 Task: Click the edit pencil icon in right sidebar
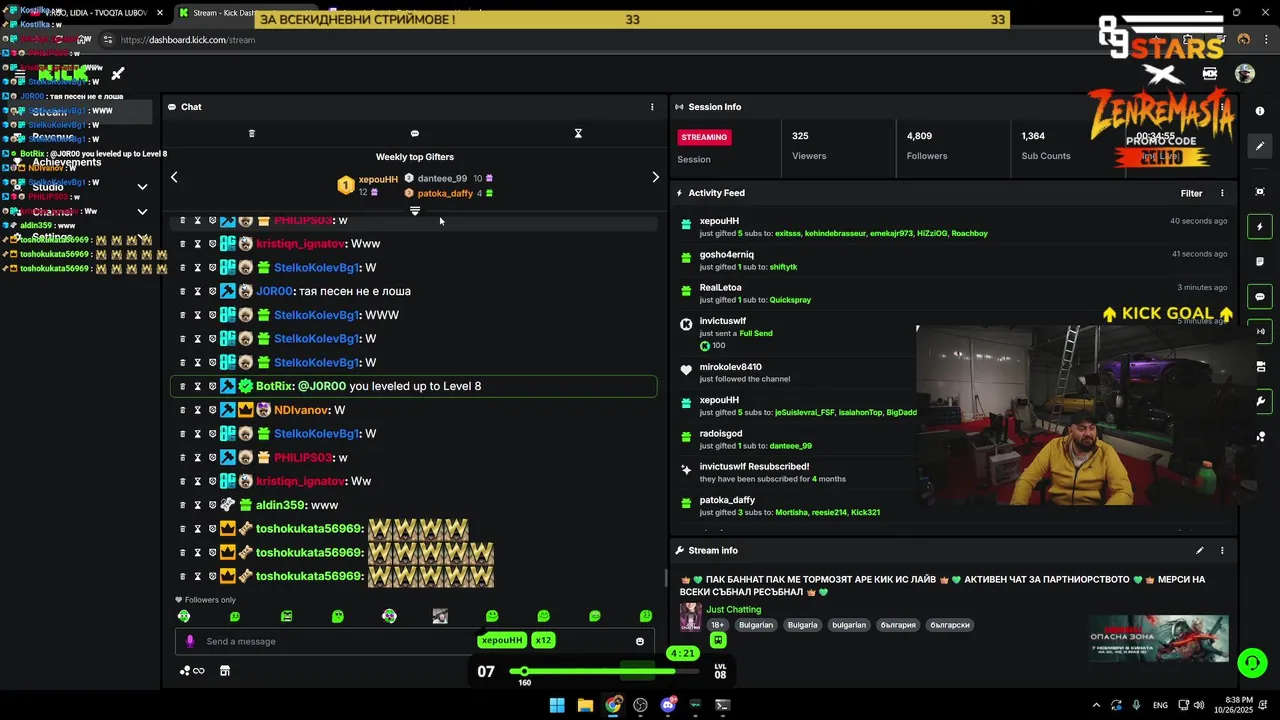1260,146
